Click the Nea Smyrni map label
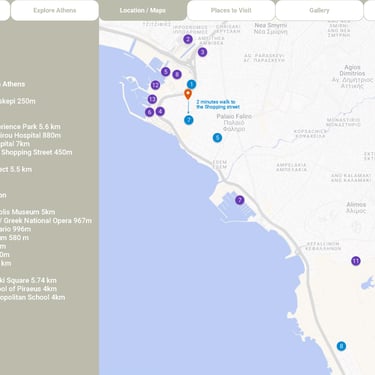Viewport: 375px width, 375px height. (270, 29)
